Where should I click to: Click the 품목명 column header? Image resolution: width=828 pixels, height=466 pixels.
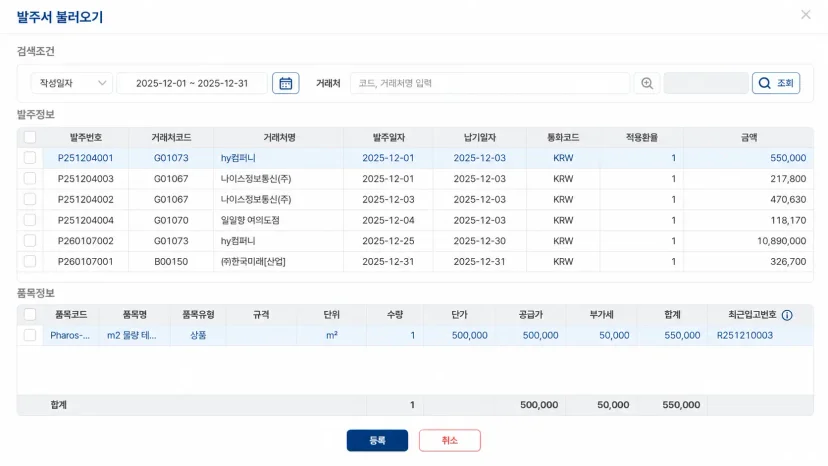click(135, 315)
